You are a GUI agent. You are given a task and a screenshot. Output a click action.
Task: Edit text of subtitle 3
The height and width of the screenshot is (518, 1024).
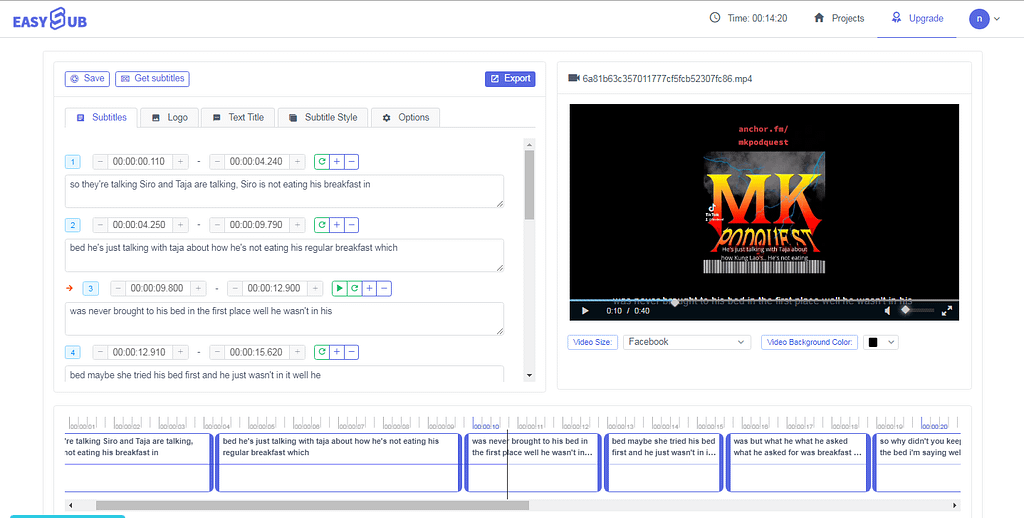point(285,319)
